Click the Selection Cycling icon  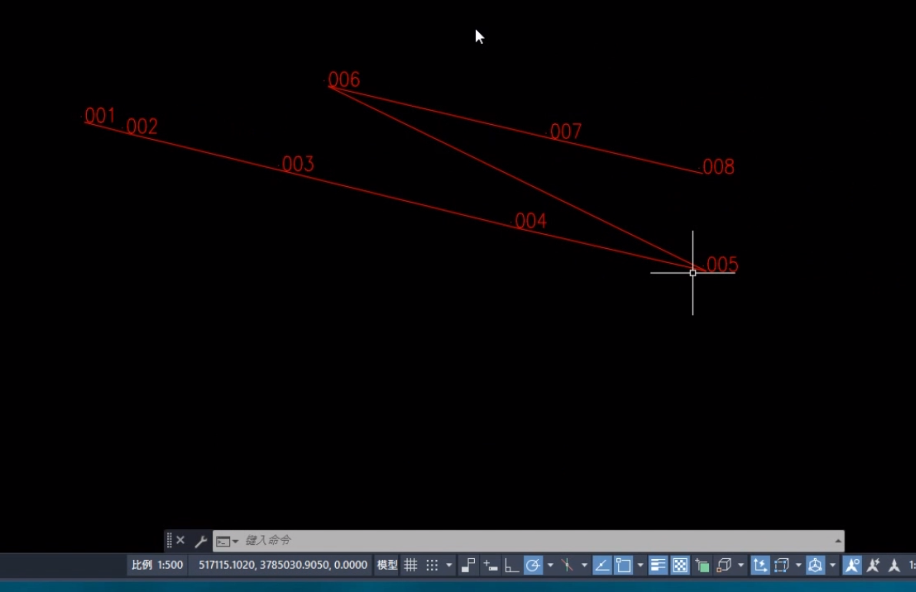702,565
